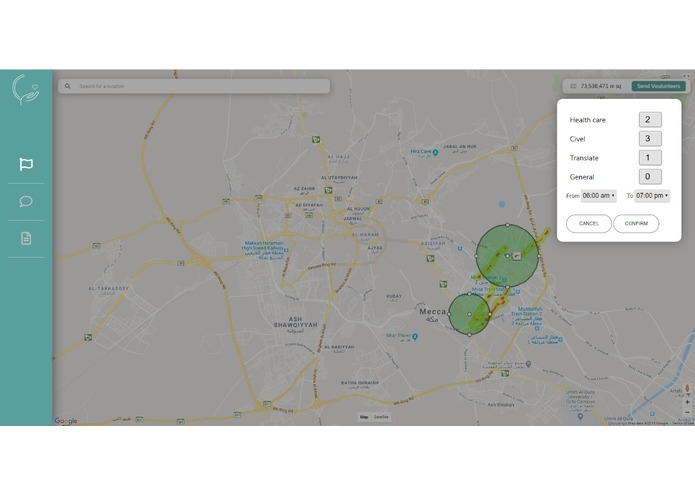The image size is (695, 494).
Task: Click the General count field
Action: [650, 177]
